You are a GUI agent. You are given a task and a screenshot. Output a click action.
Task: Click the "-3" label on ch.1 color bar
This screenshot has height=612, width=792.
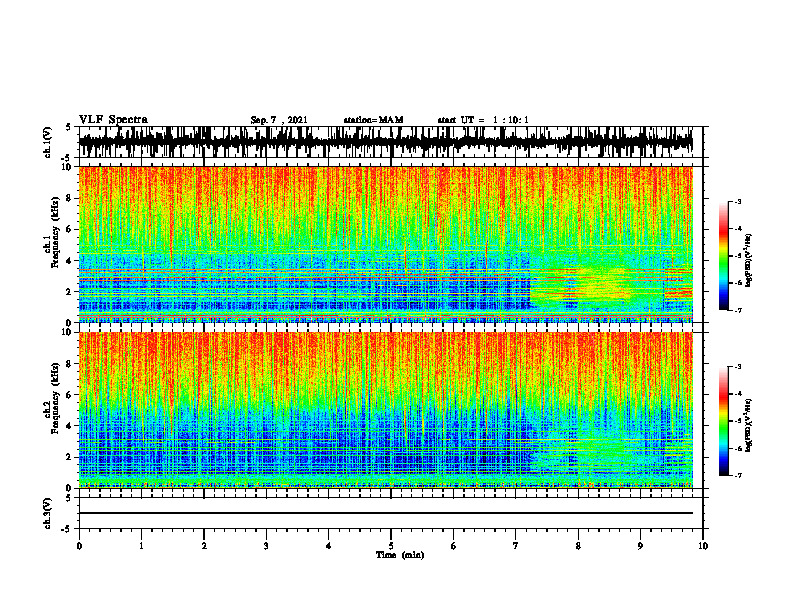point(738,202)
